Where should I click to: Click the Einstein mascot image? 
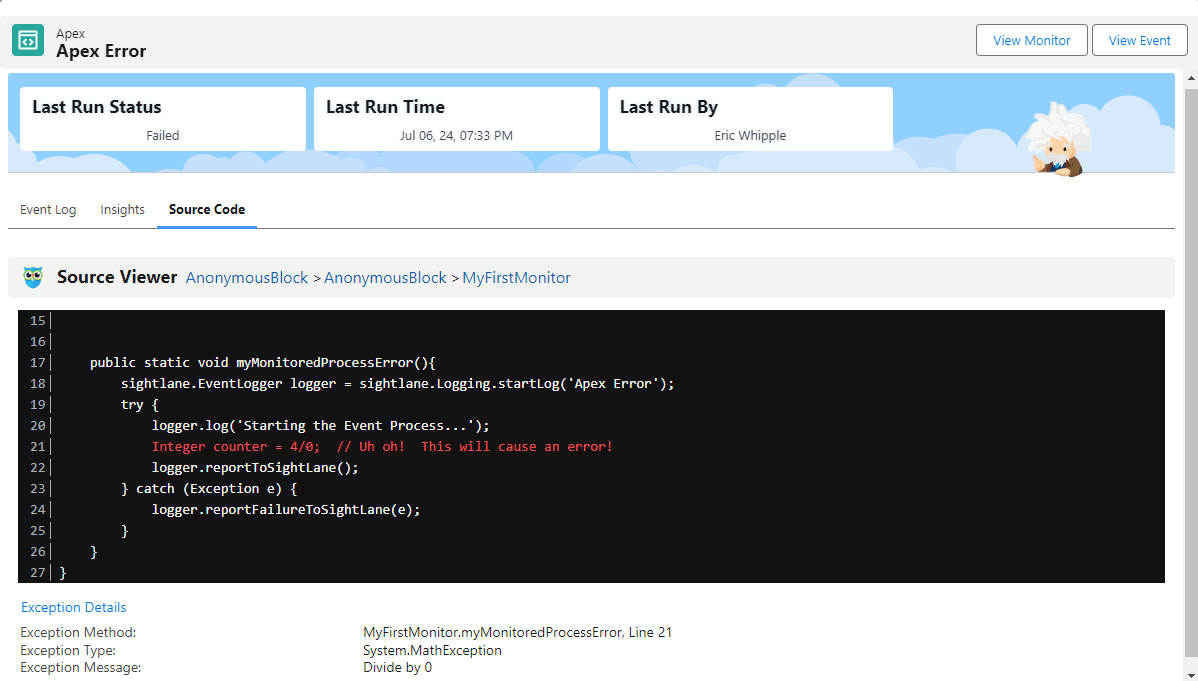[1055, 138]
